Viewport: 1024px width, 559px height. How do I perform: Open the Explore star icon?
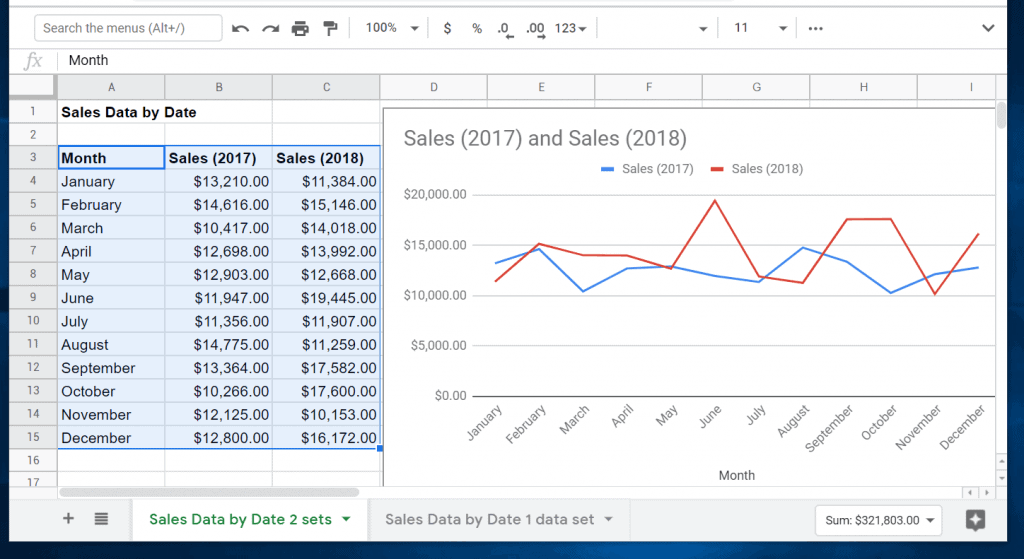pos(975,520)
